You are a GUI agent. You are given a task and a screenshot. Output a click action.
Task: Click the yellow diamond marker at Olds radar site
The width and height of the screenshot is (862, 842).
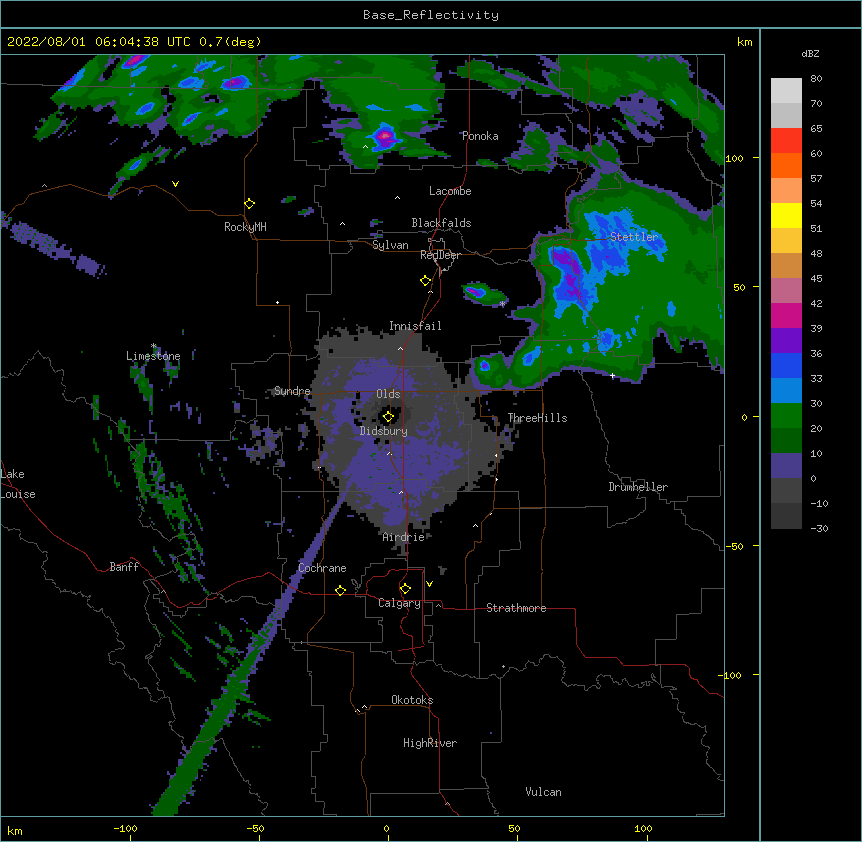pyautogui.click(x=388, y=417)
